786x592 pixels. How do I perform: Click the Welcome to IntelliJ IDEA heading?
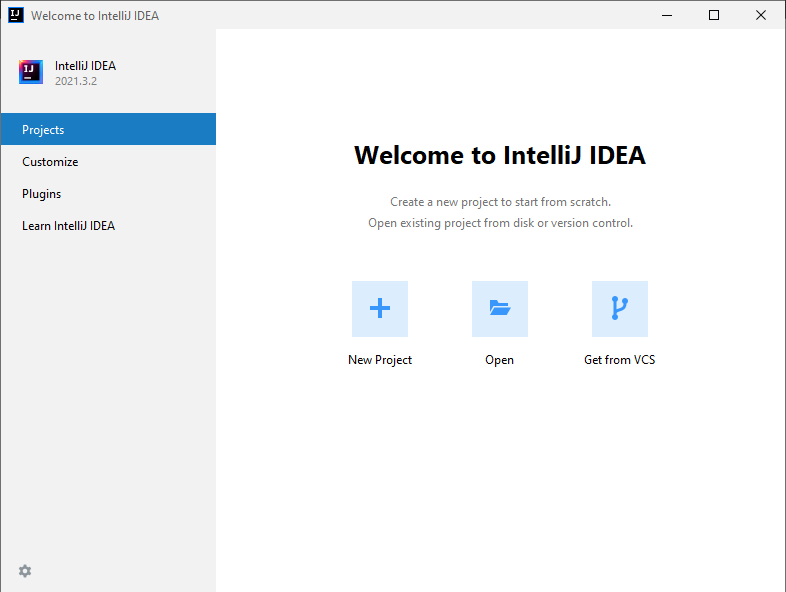(500, 155)
